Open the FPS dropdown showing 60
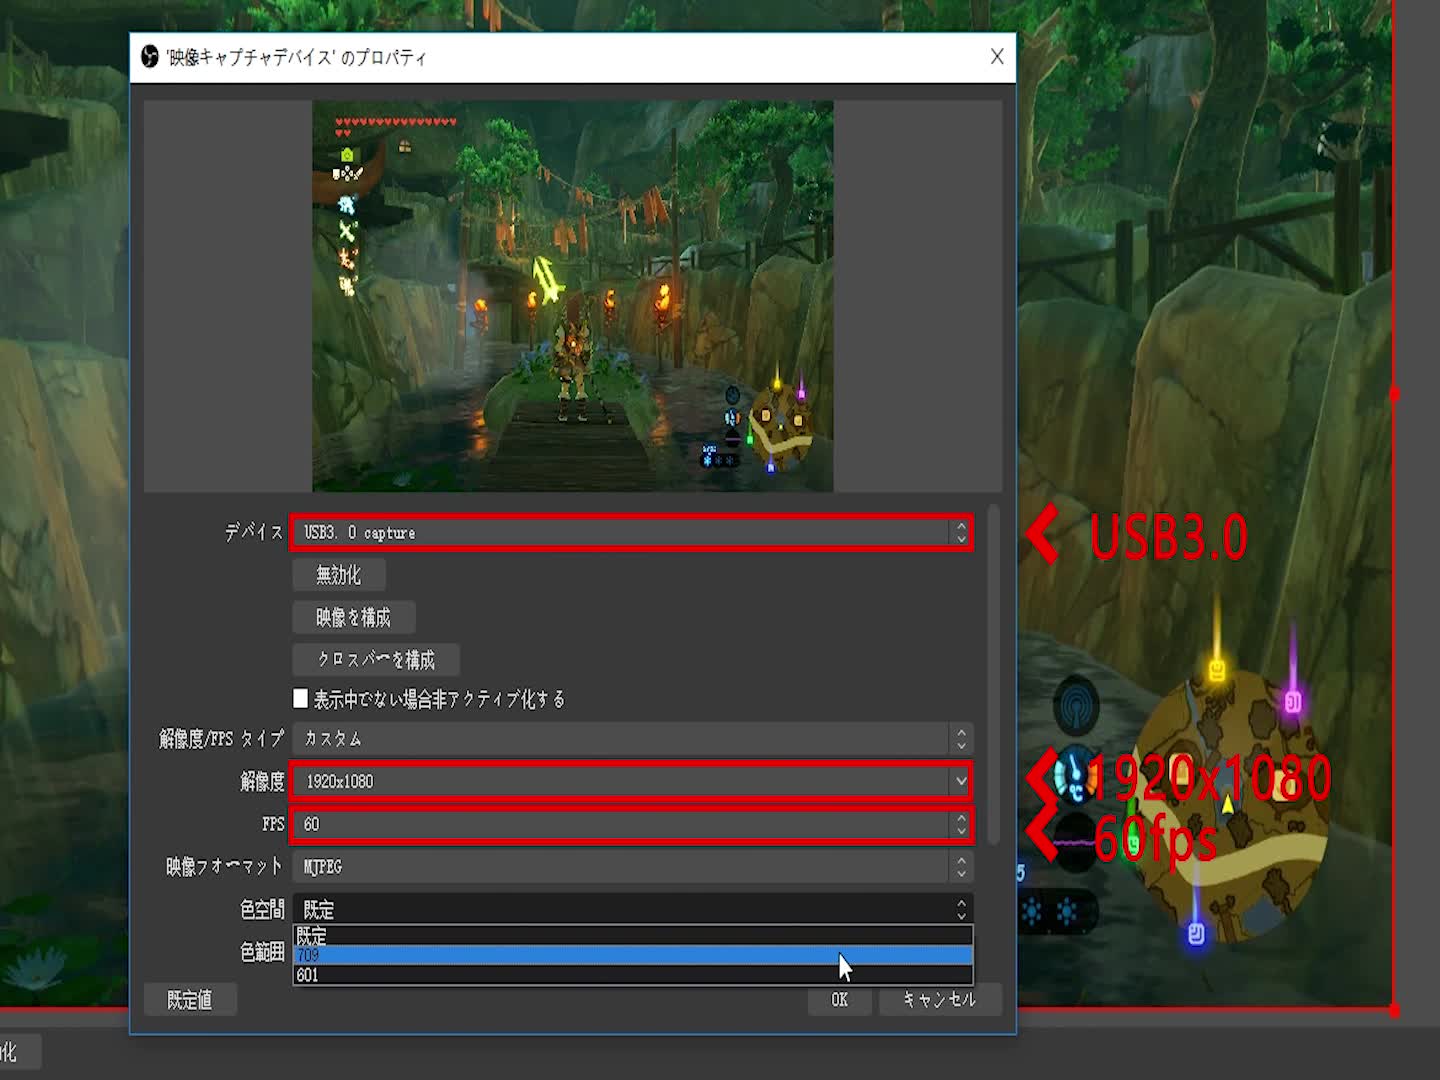The width and height of the screenshot is (1440, 1080). point(632,824)
